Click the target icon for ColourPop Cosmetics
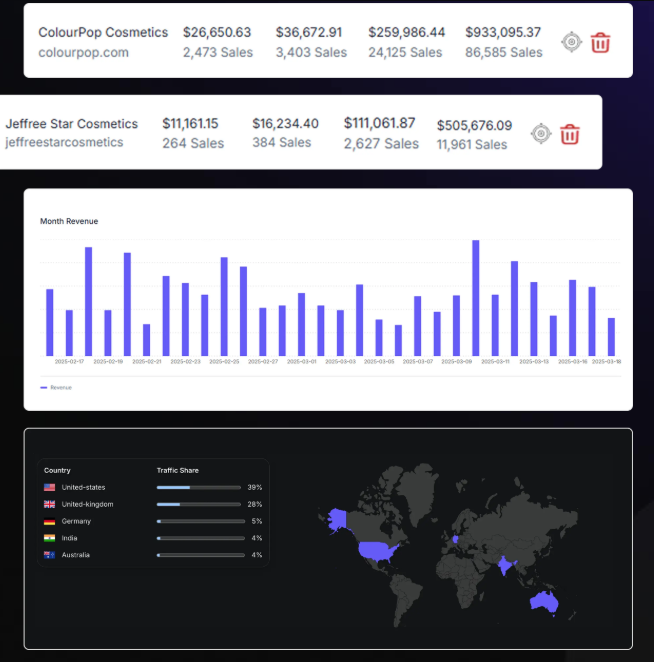This screenshot has height=662, width=654. click(572, 42)
